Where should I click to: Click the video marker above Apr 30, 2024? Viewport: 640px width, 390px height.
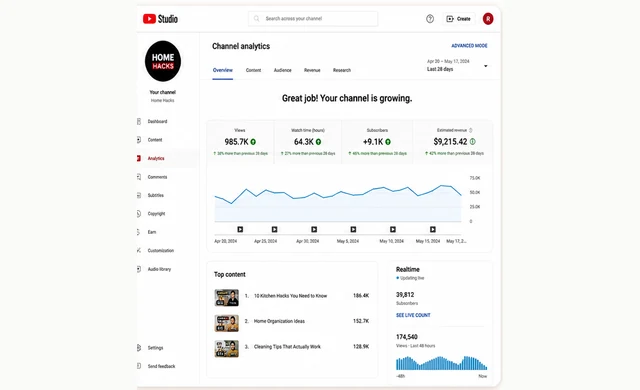tap(314, 230)
